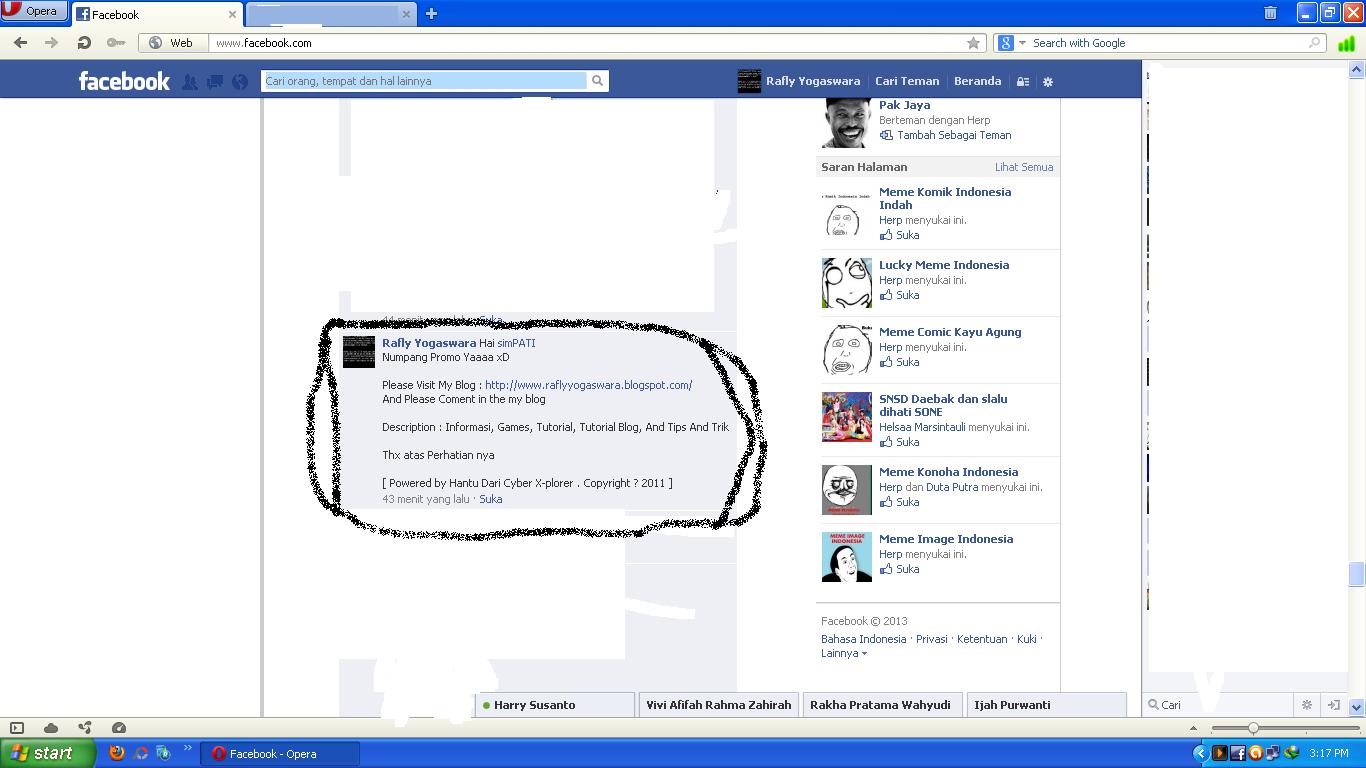Open Meme Konoha Indonesia page
Image resolution: width=1366 pixels, height=768 pixels.
pyautogui.click(x=948, y=472)
